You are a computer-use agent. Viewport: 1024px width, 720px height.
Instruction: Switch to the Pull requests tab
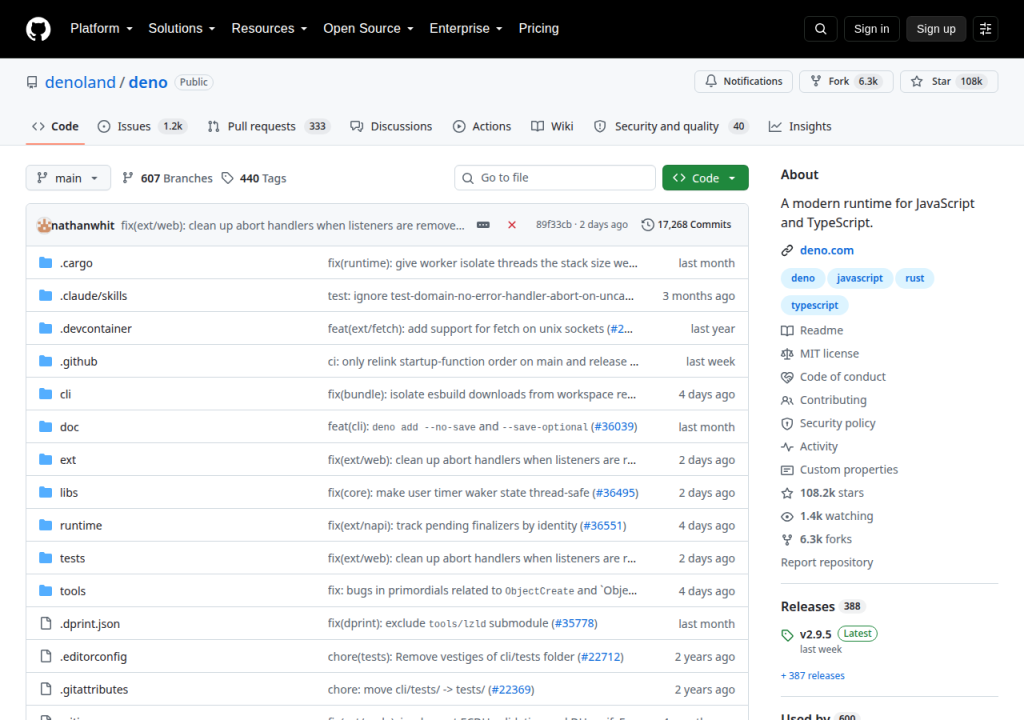[x=268, y=126]
